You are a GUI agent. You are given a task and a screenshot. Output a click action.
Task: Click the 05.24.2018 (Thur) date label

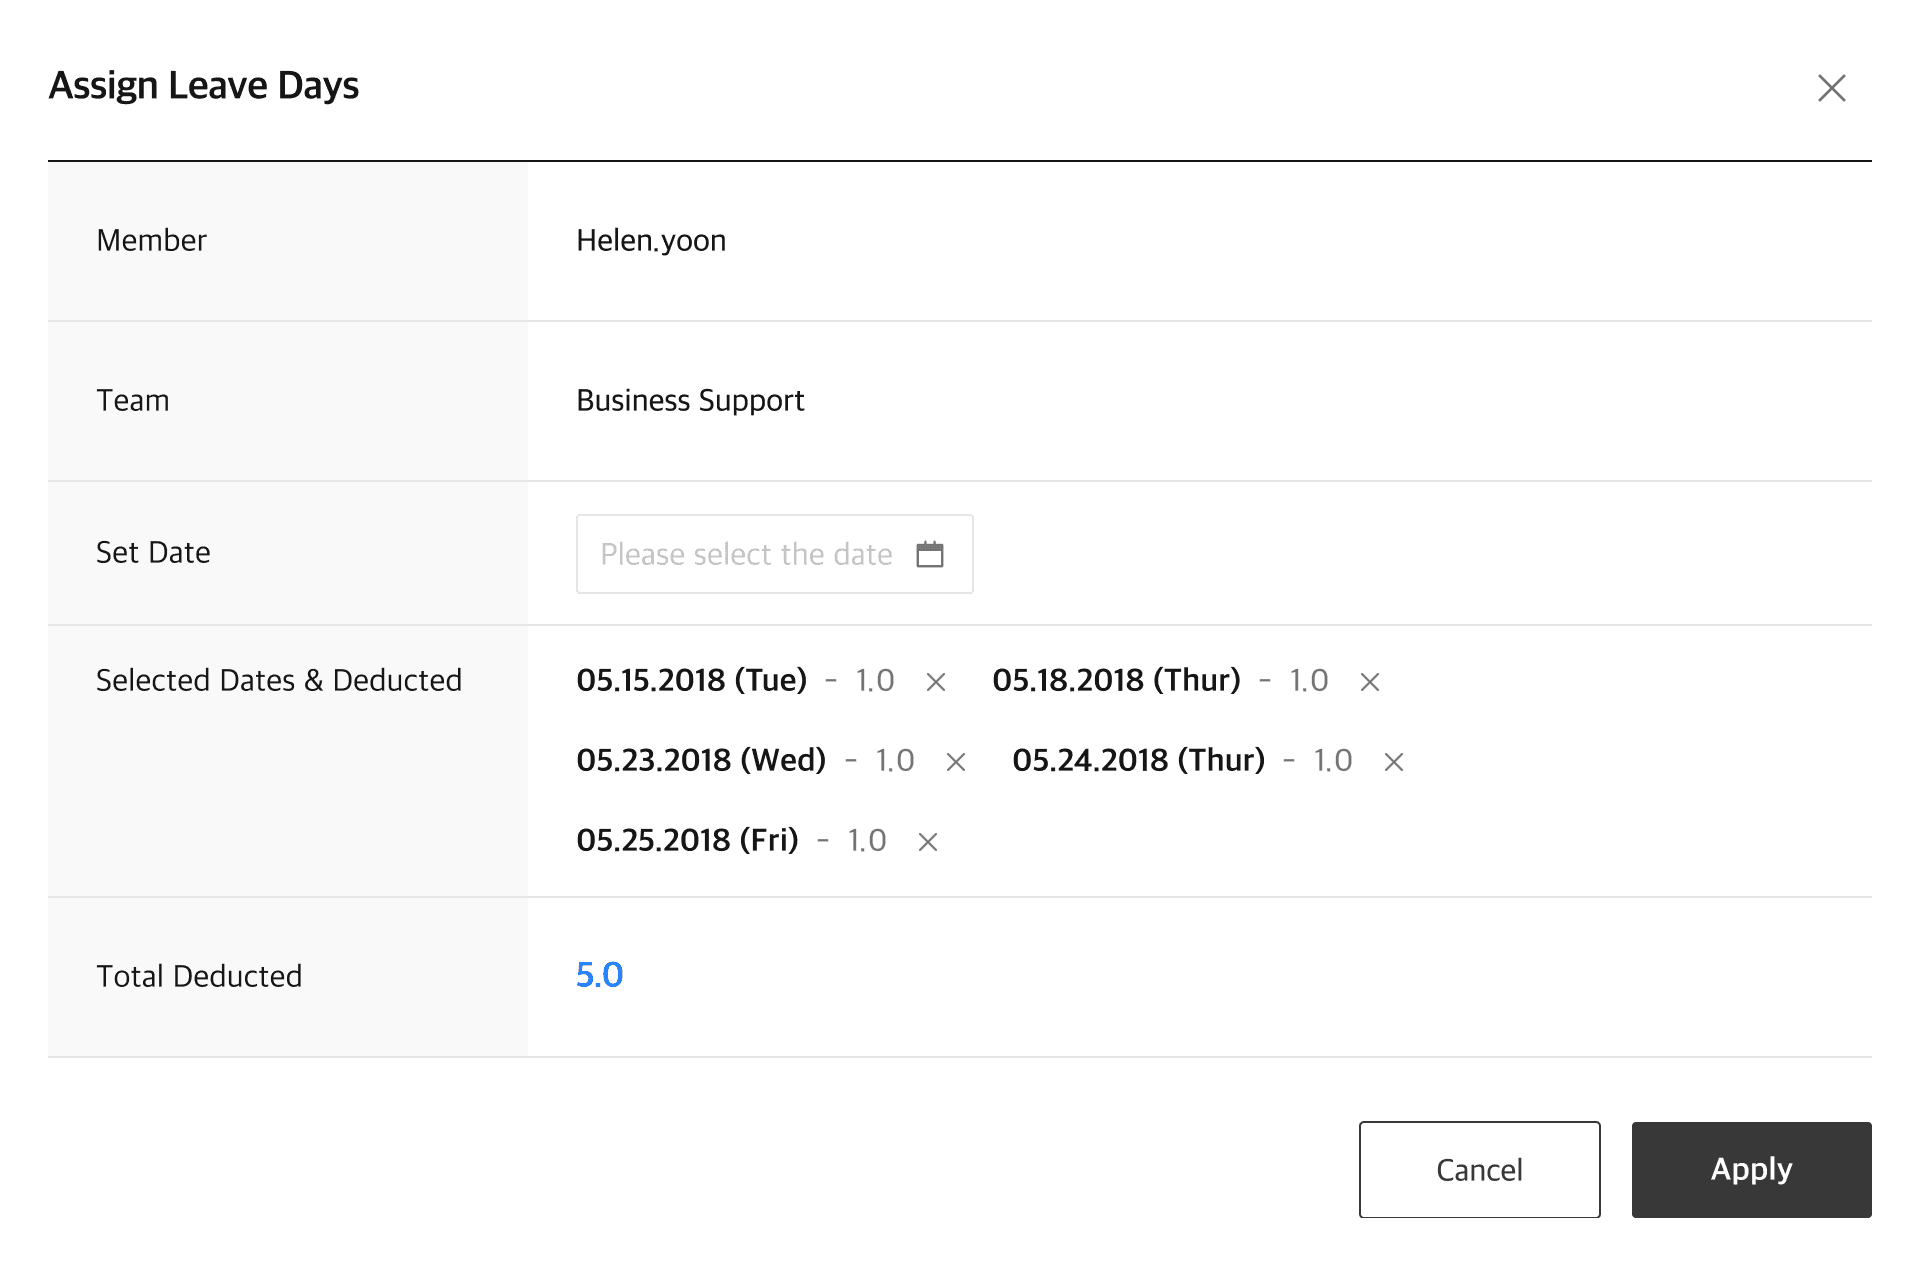[1138, 760]
